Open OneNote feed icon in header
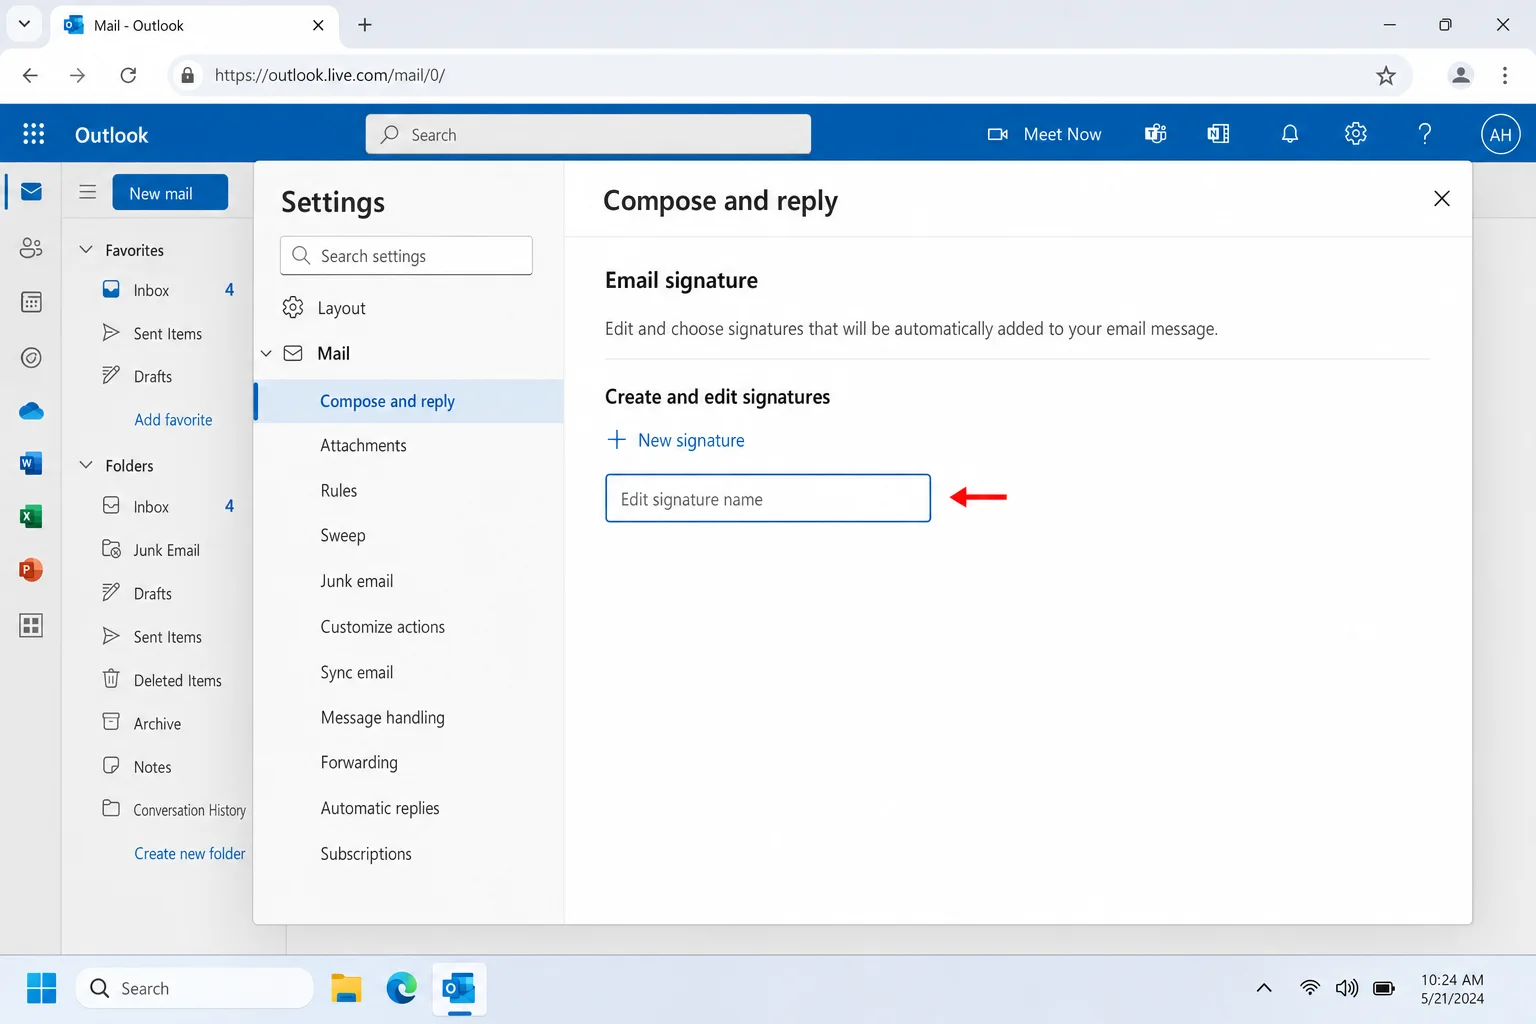 1218,134
